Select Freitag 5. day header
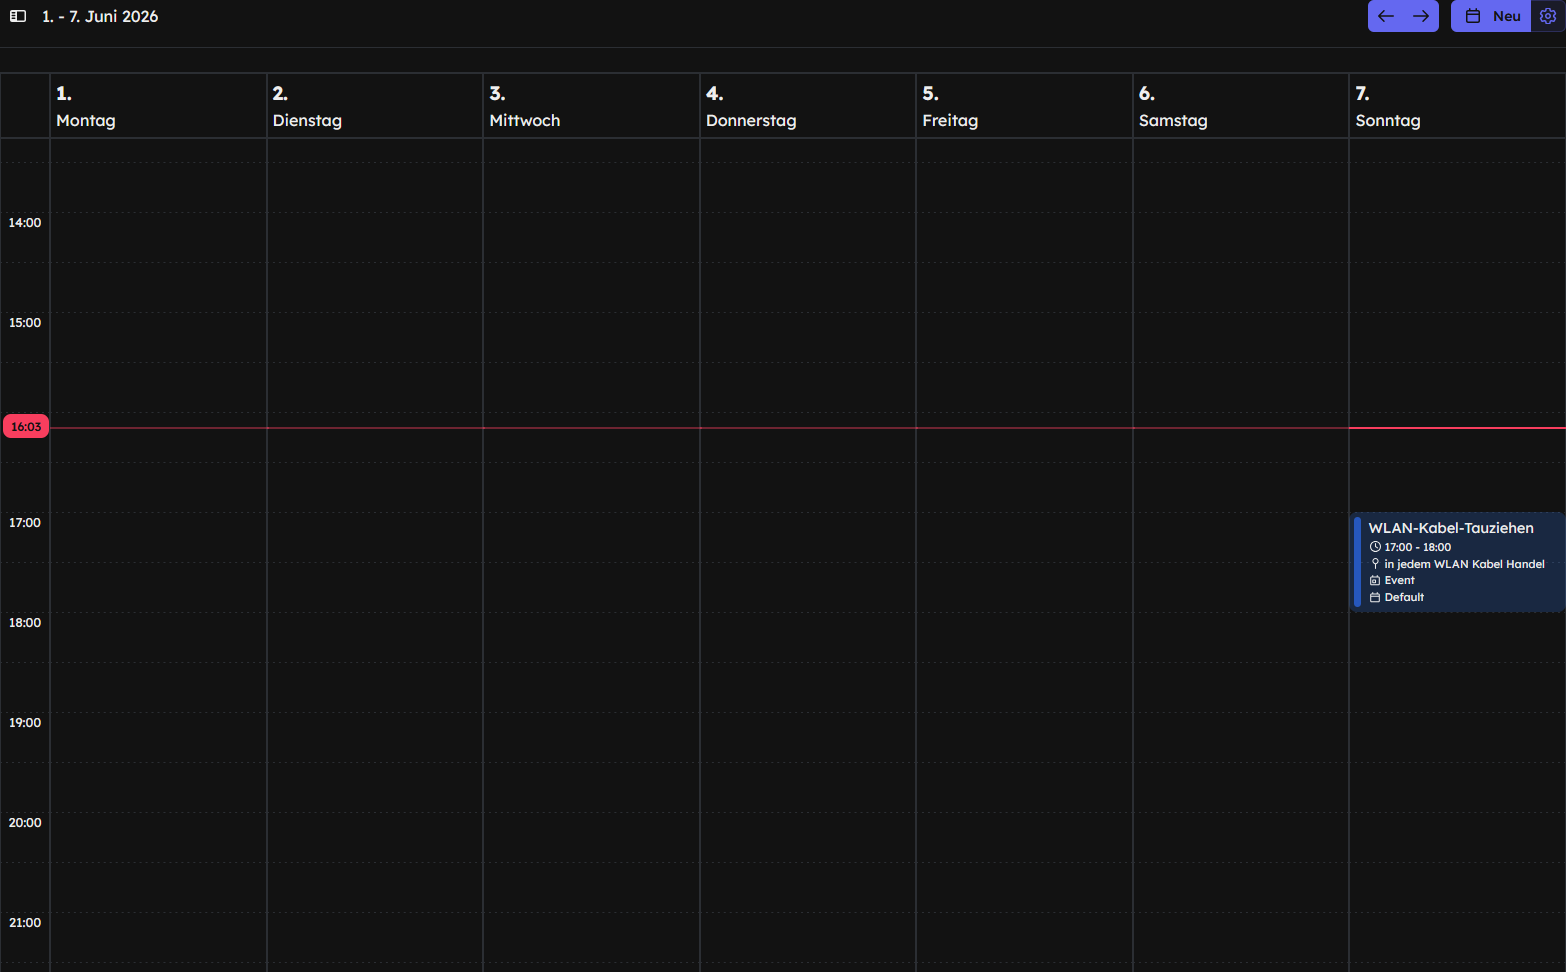Viewport: 1566px width, 972px height. [1024, 106]
